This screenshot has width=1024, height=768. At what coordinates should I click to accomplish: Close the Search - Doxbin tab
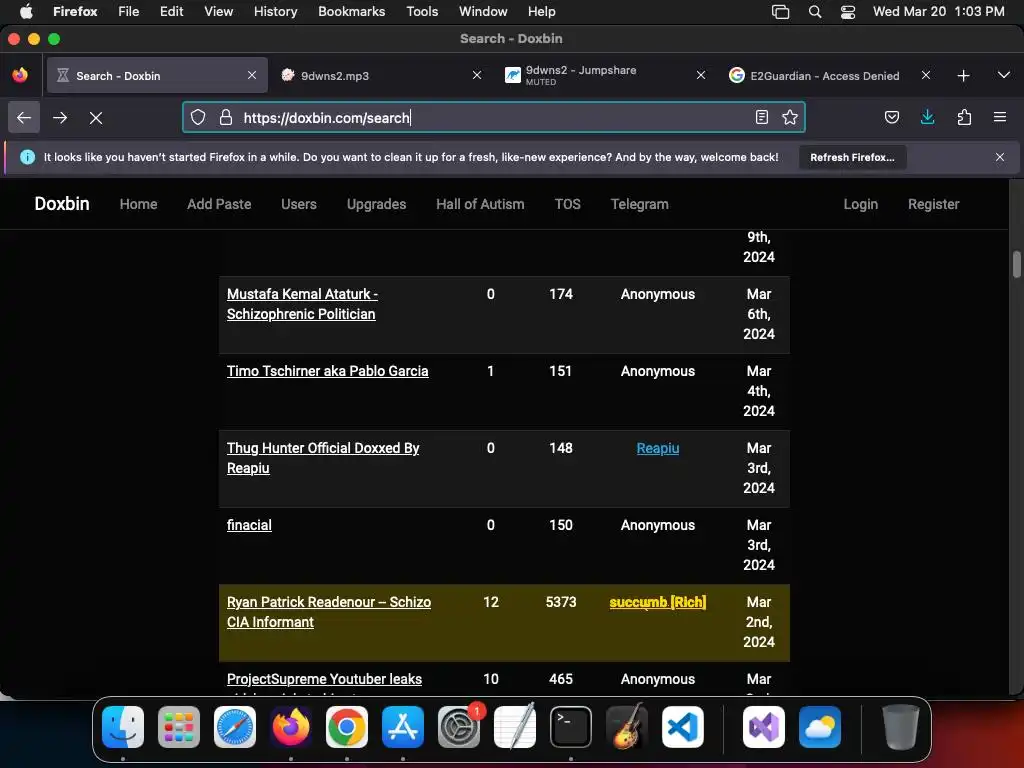coord(252,76)
